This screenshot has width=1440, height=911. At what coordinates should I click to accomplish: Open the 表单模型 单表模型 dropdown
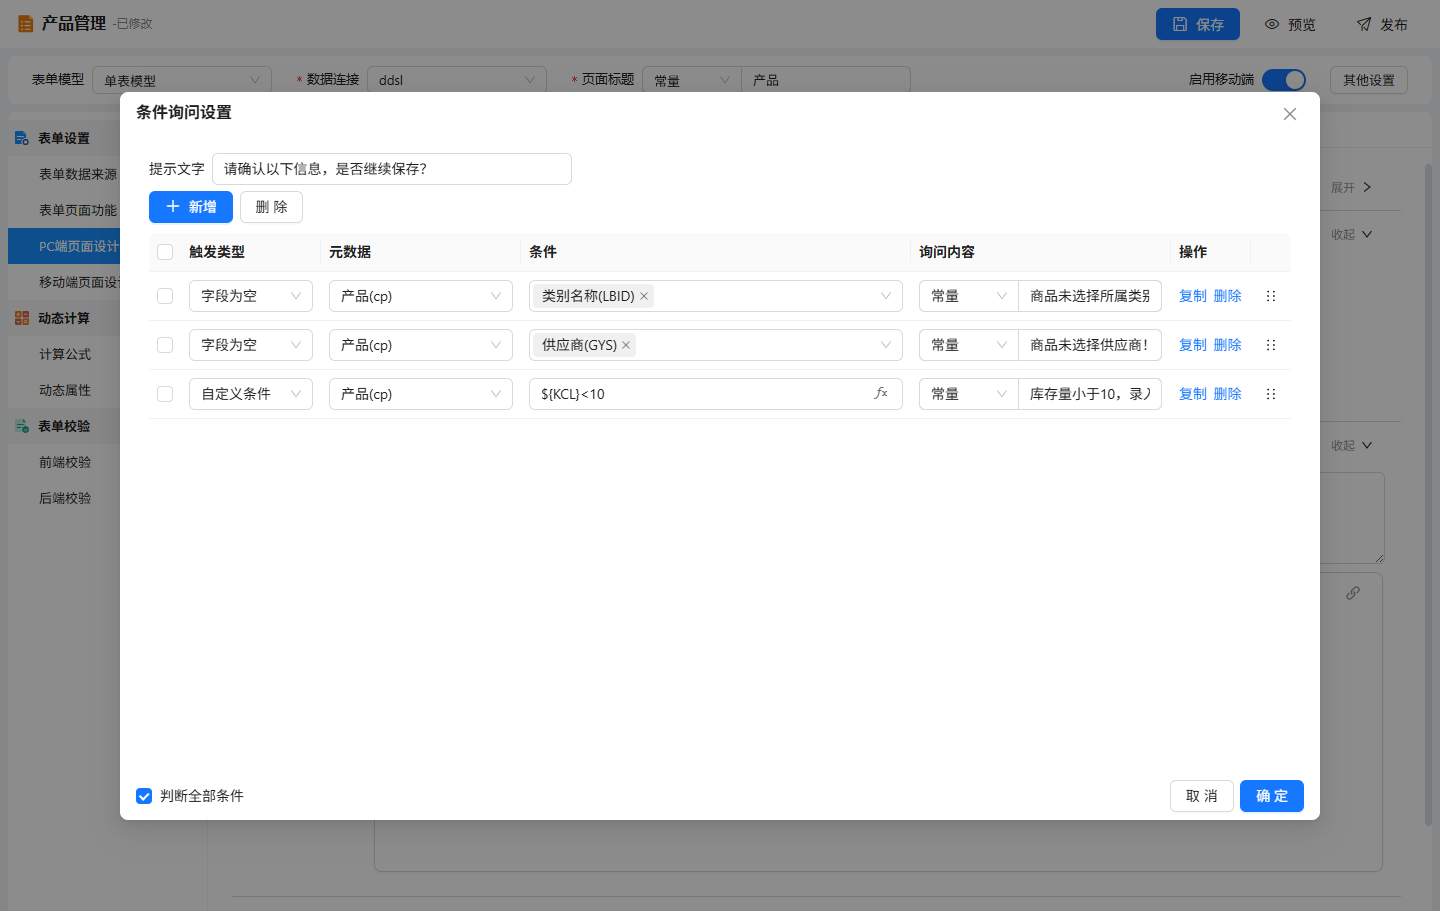182,80
